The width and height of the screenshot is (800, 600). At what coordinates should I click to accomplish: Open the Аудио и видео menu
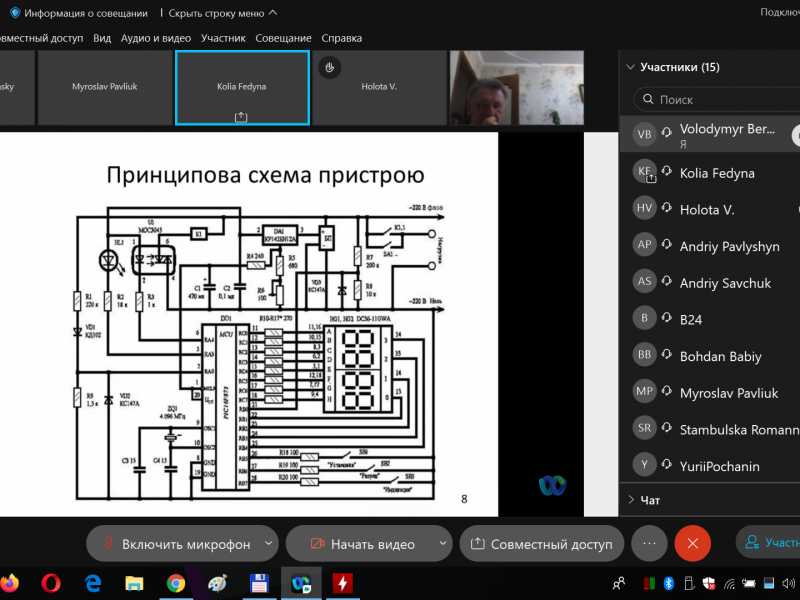click(x=156, y=38)
